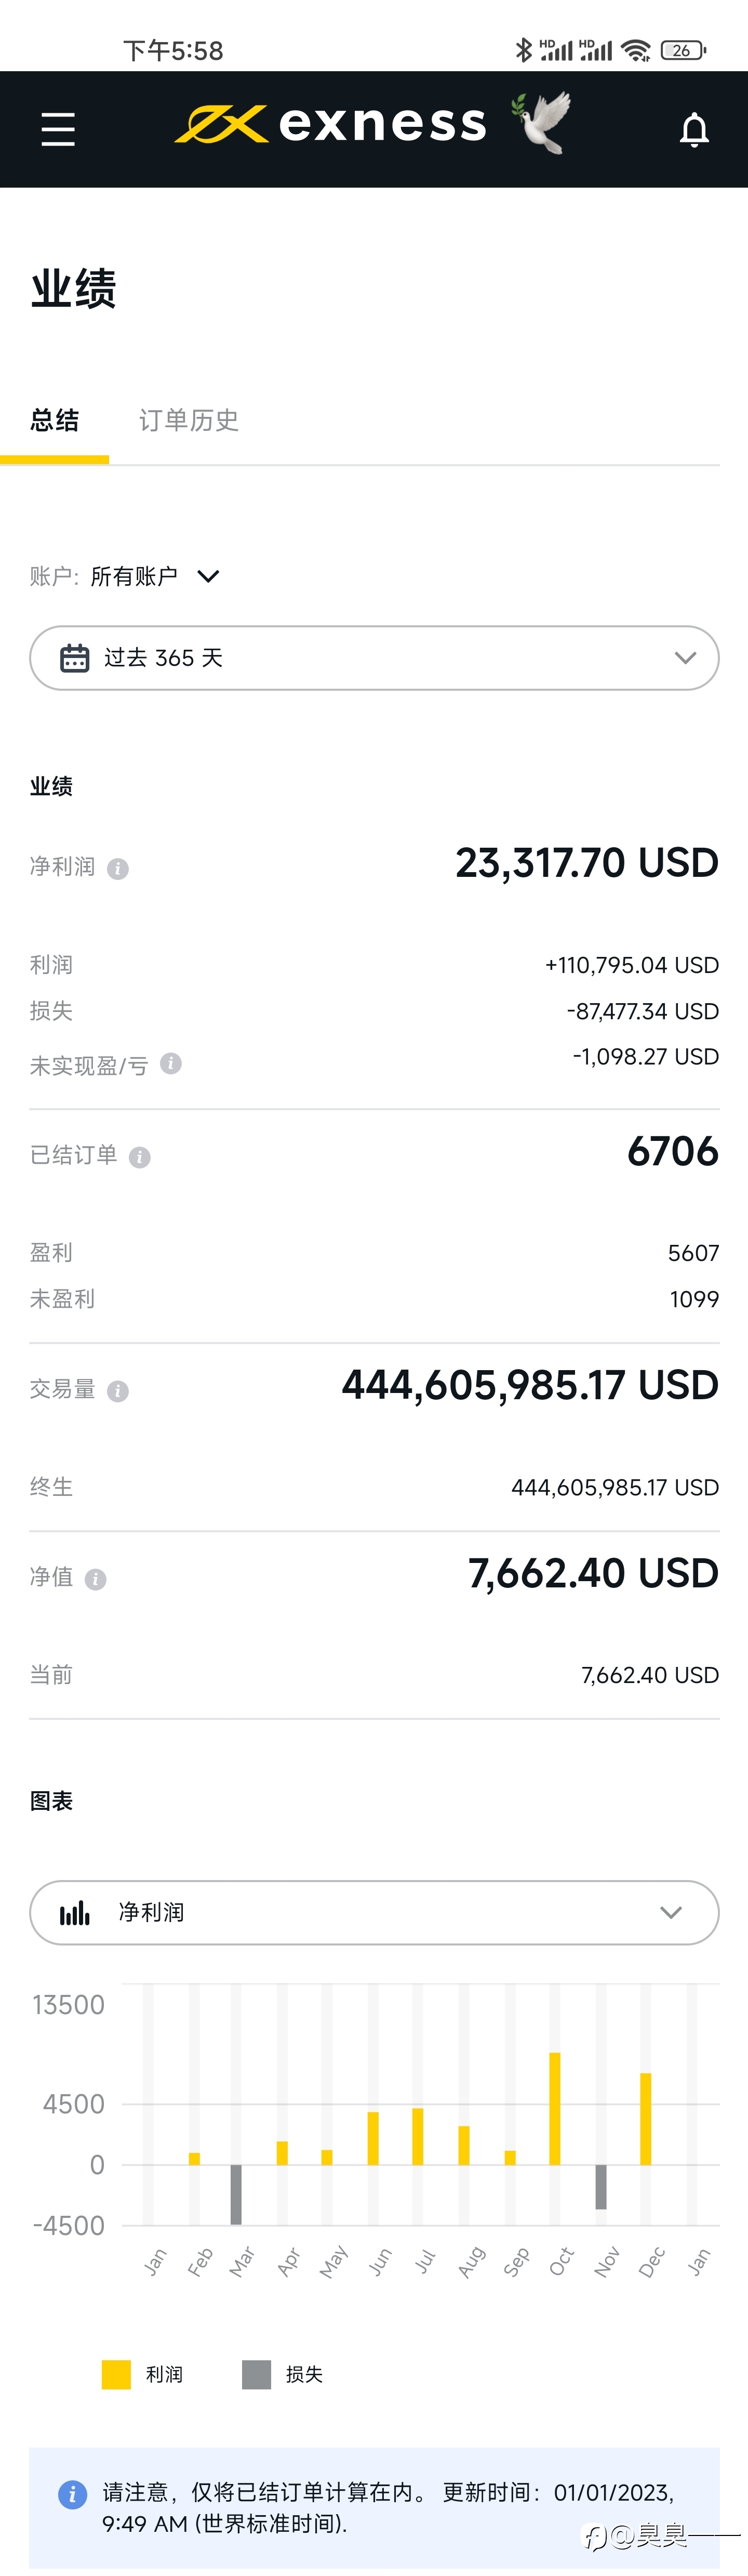Expand the 所有账户 account dropdown

(x=154, y=576)
